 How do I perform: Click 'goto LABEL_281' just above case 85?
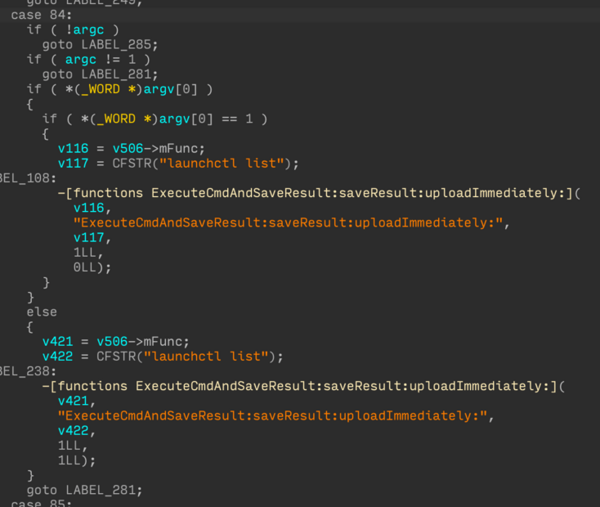point(83,489)
